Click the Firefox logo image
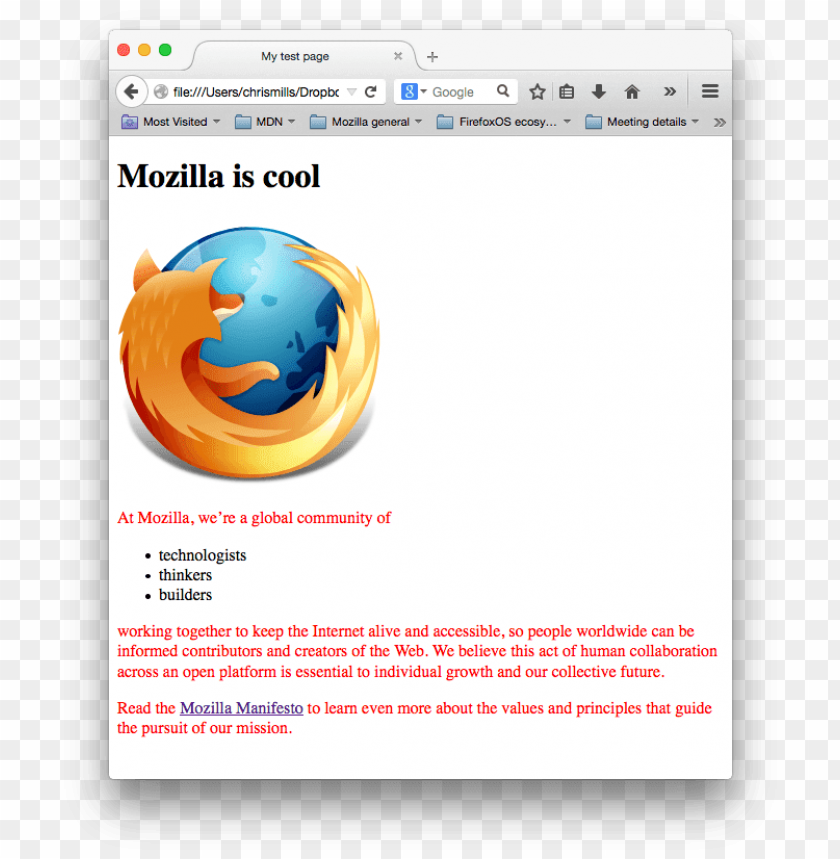Screen dimensions: 840x859 (x=249, y=353)
